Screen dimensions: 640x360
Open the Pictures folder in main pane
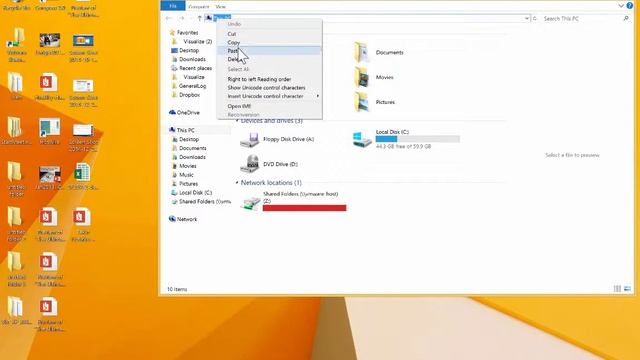pyautogui.click(x=374, y=102)
